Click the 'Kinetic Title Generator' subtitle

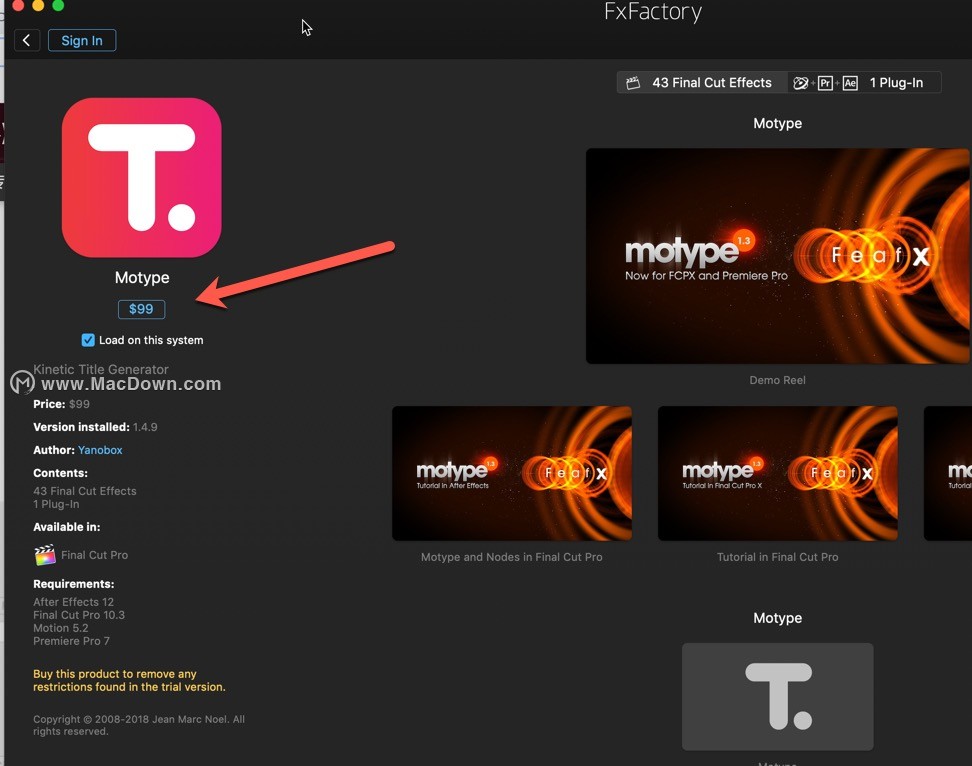[x=100, y=369]
